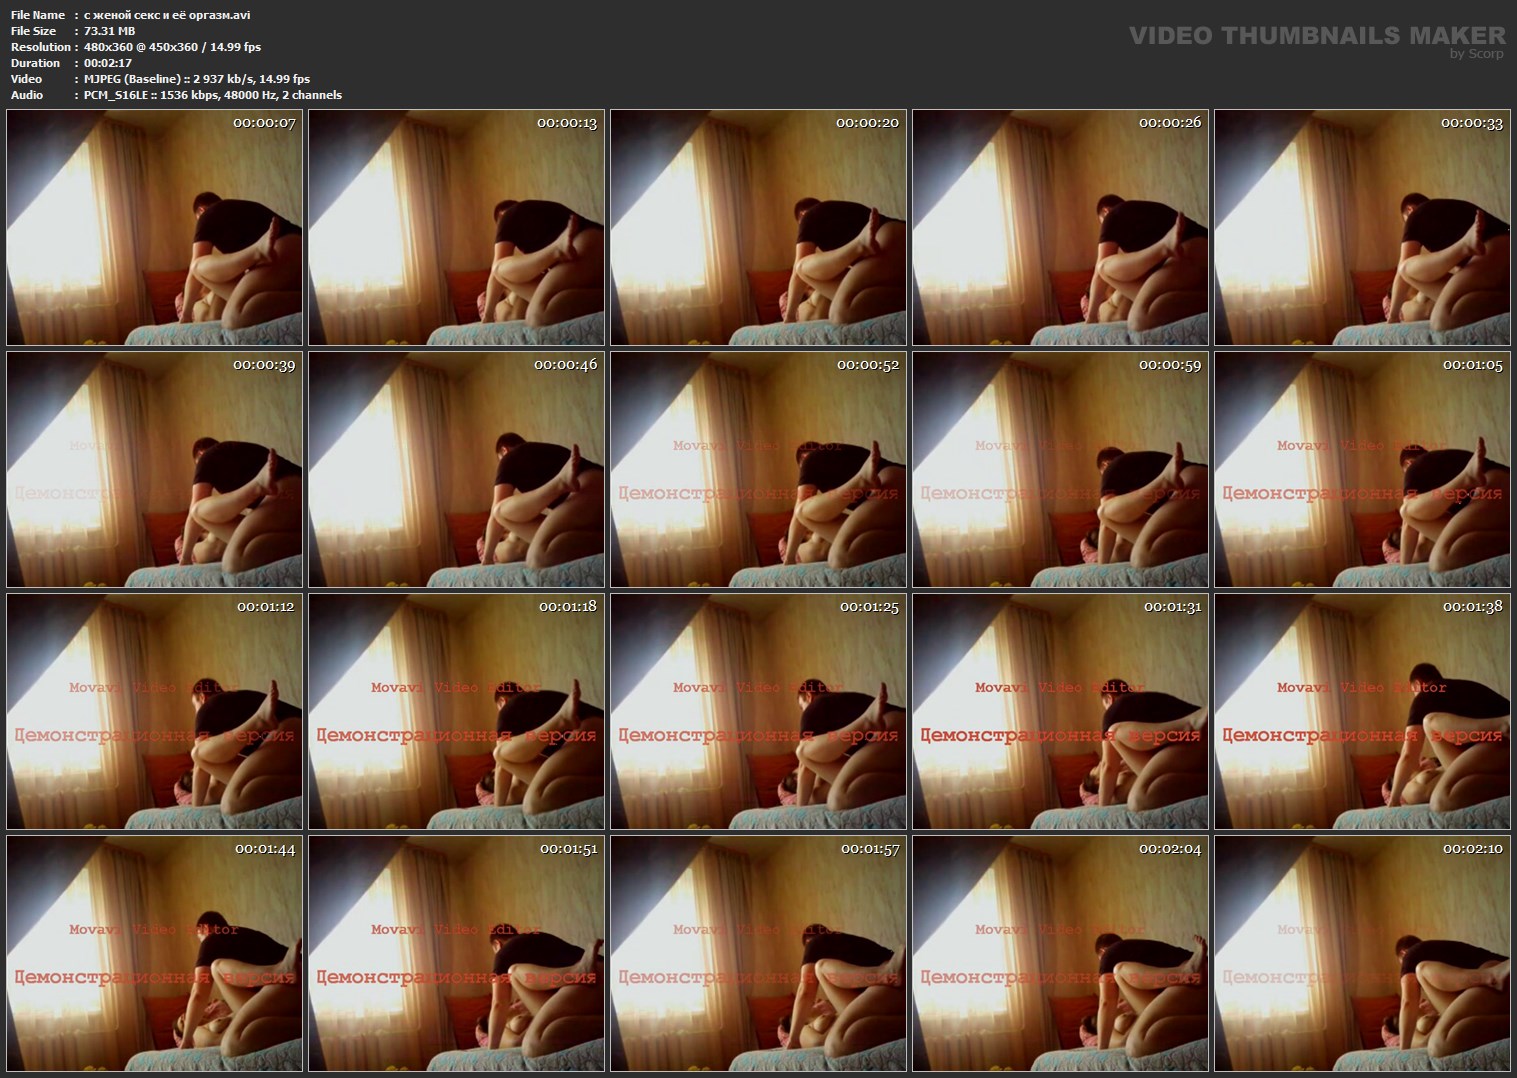Open the thumbnail stamped 00:01:38

[1362, 711]
